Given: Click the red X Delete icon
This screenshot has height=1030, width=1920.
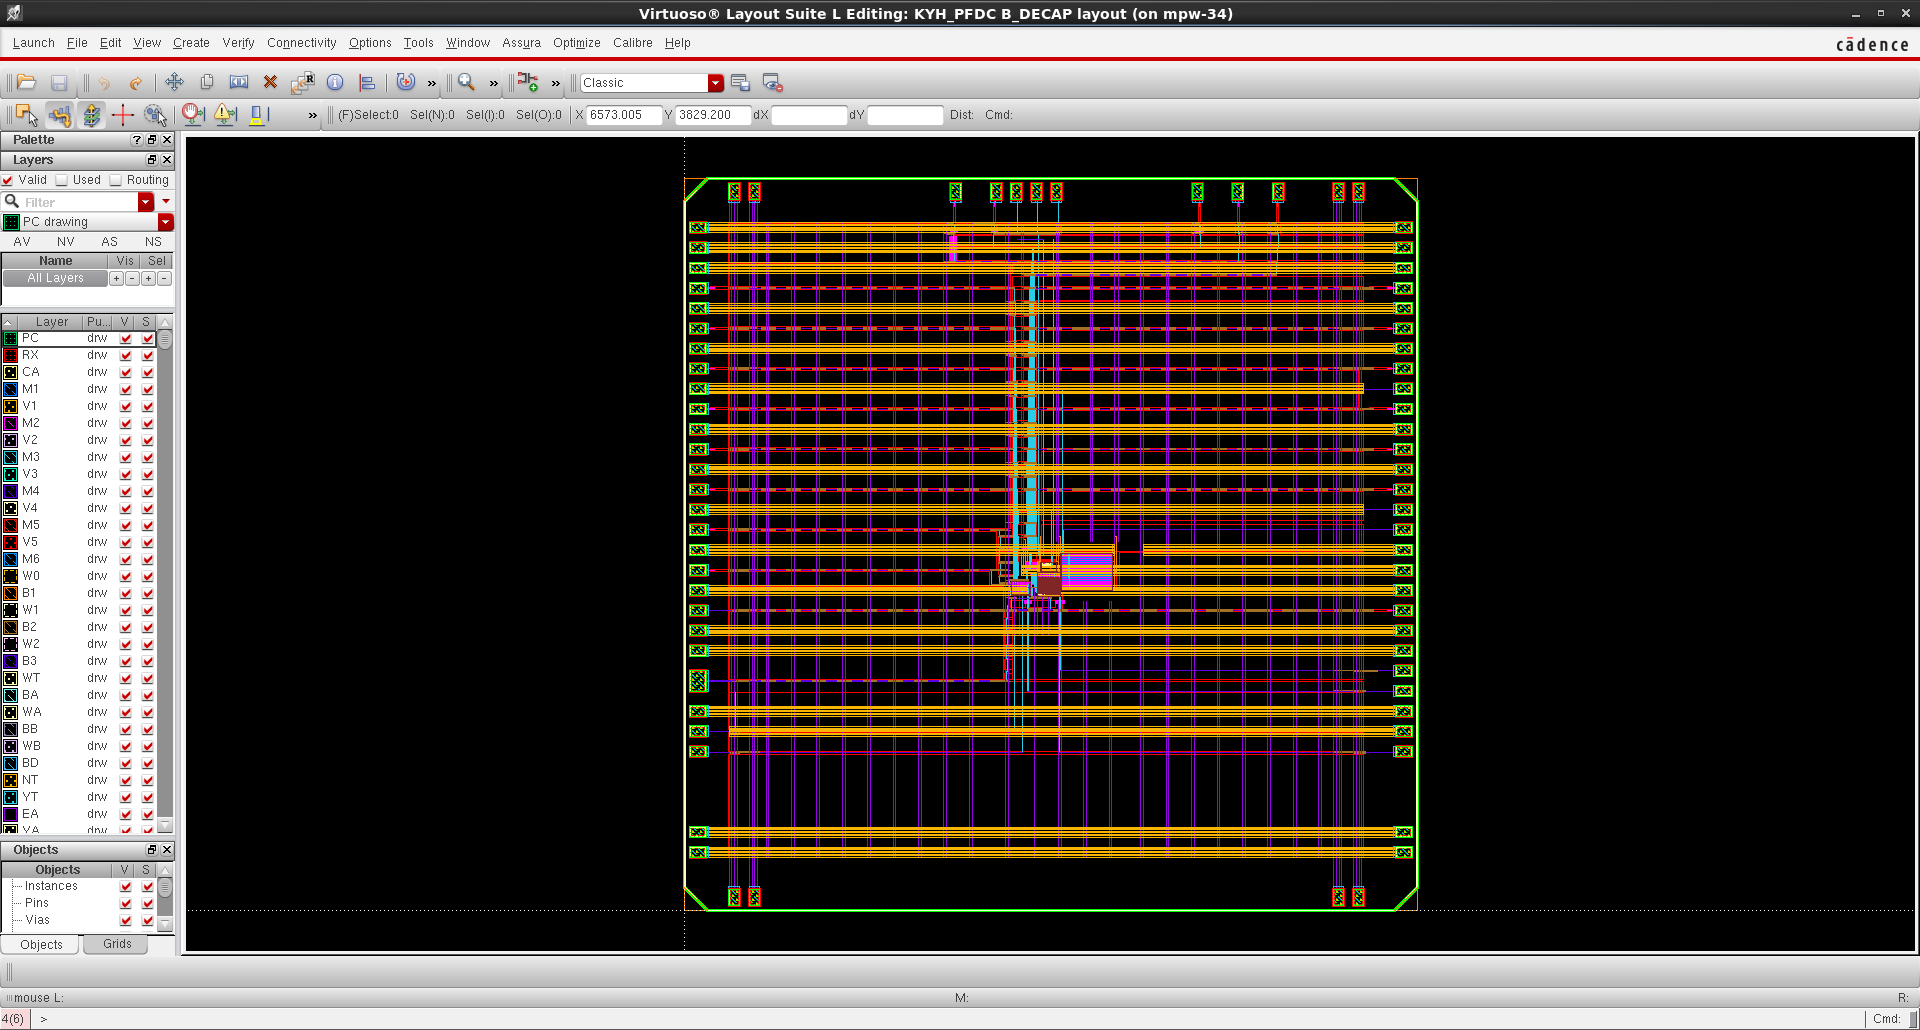Looking at the screenshot, I should pos(270,83).
